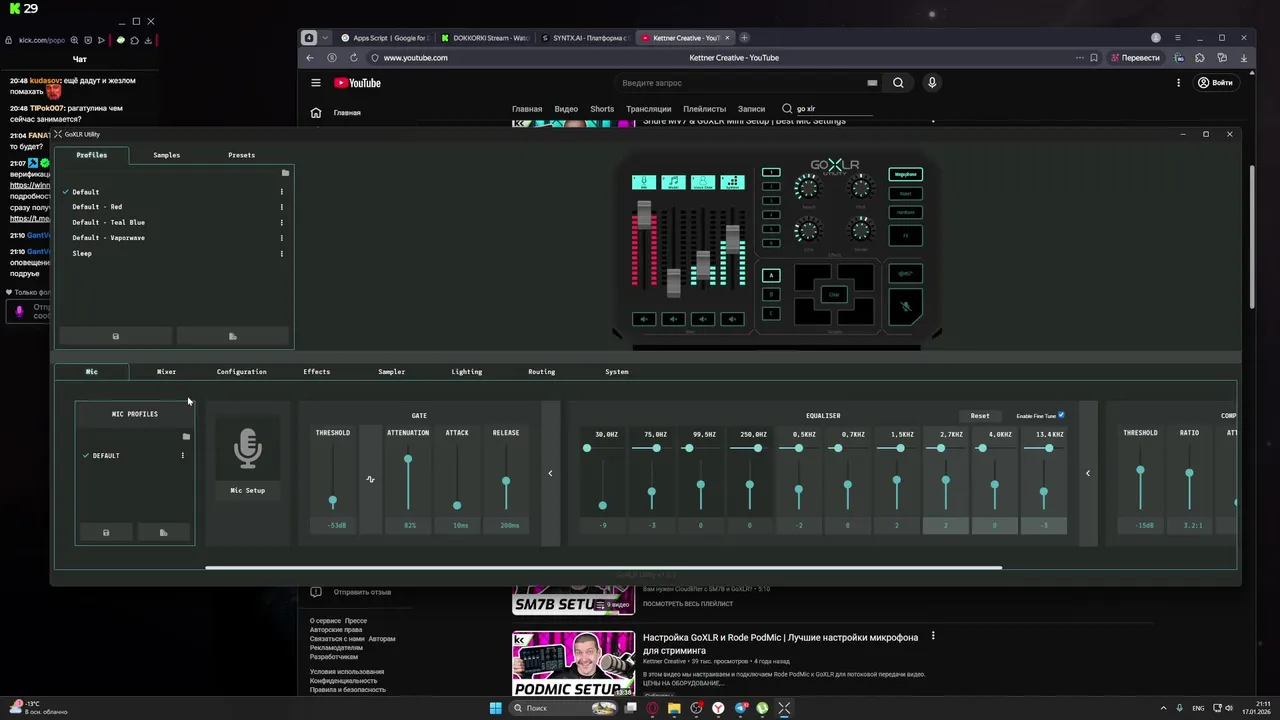Screen dimensions: 1280x720
Task: Open the Routing tab
Action: coord(541,372)
